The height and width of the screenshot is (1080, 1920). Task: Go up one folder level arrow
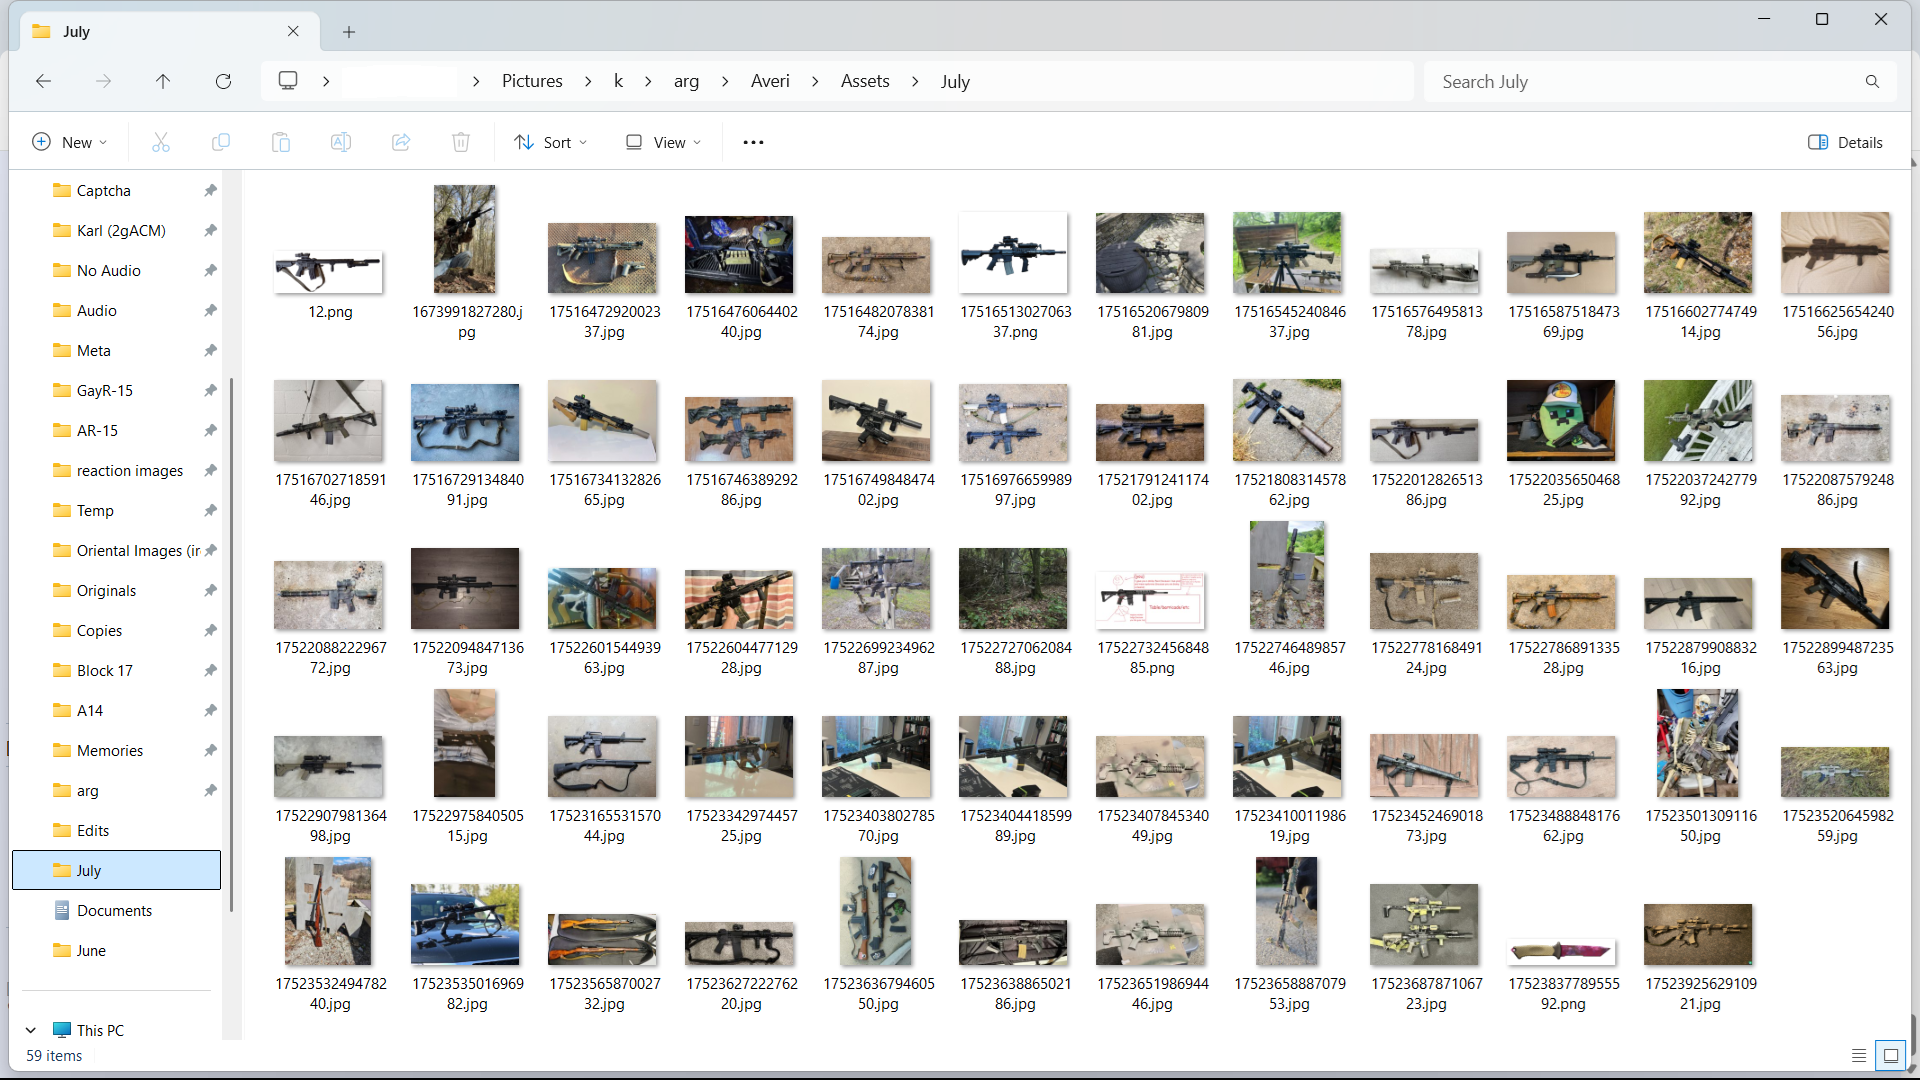point(163,81)
